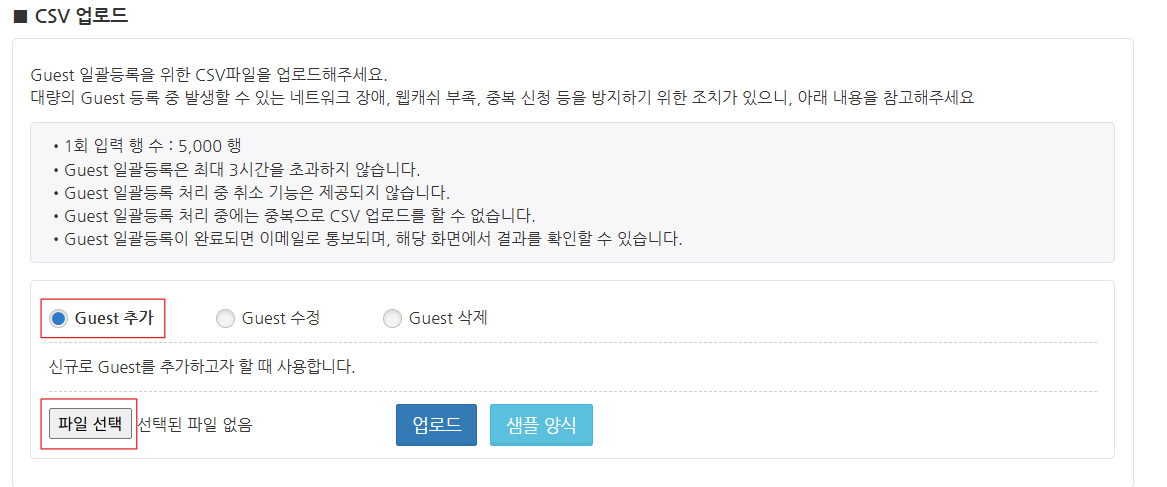Select the Guest 수정 radio button
The height and width of the screenshot is (487, 1167).
tap(224, 319)
